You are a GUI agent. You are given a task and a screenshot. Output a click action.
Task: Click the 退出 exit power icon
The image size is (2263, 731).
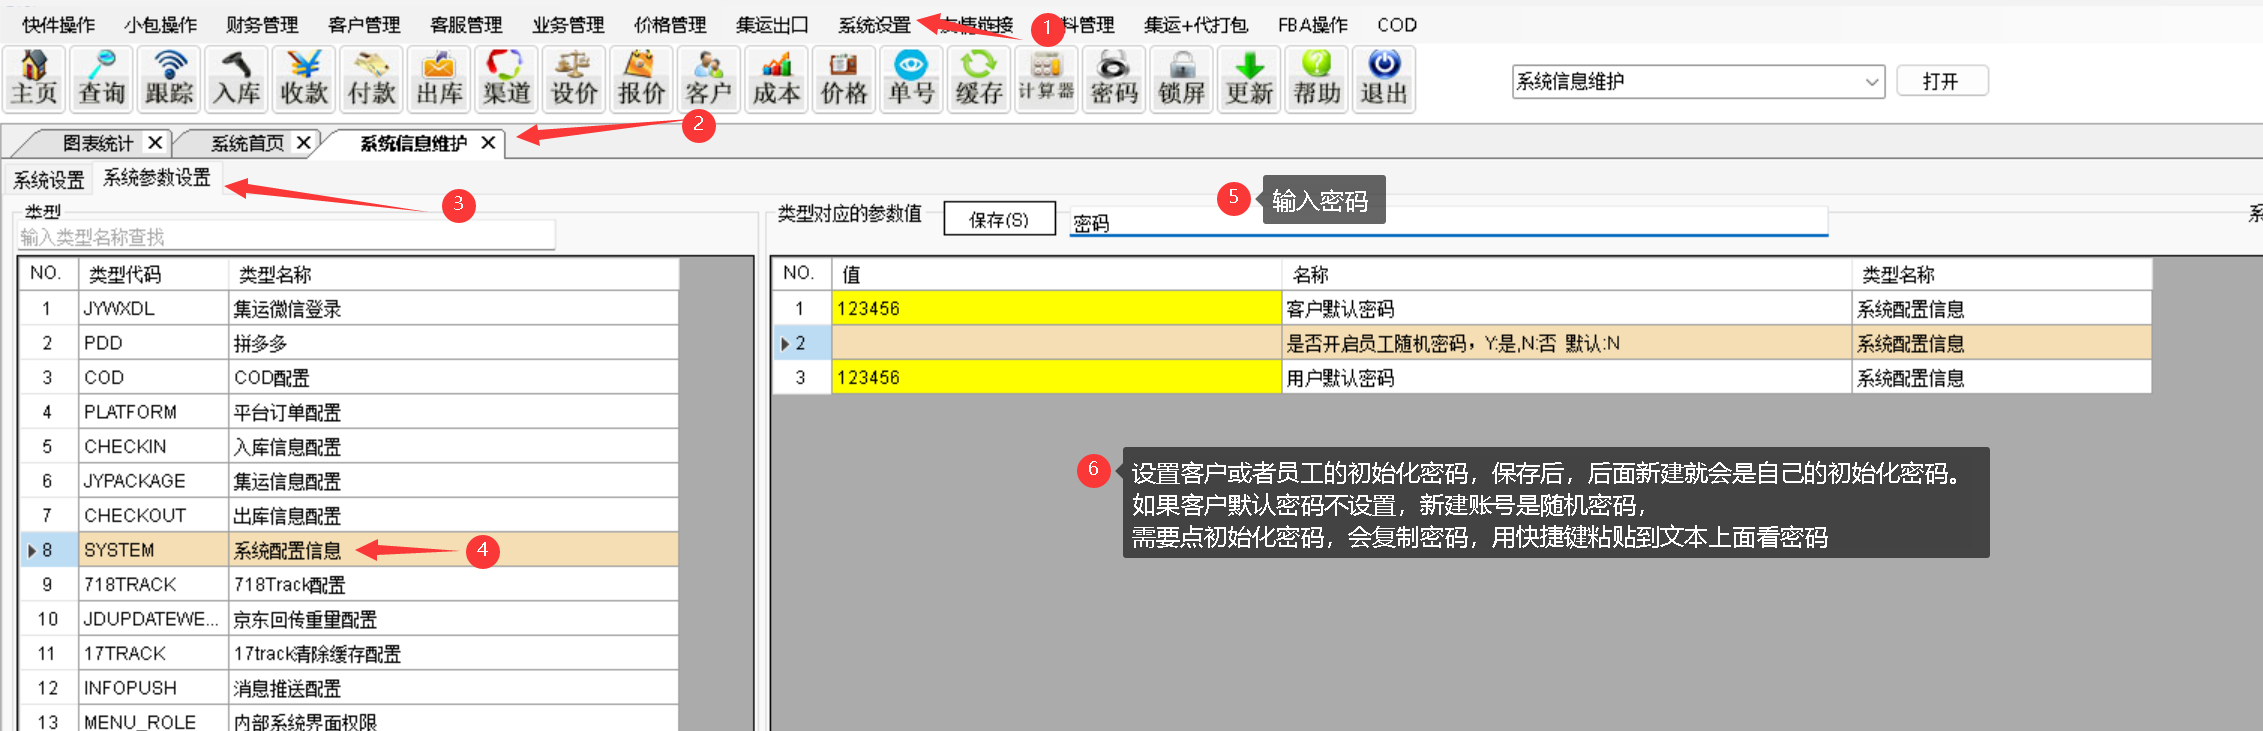tap(1384, 78)
